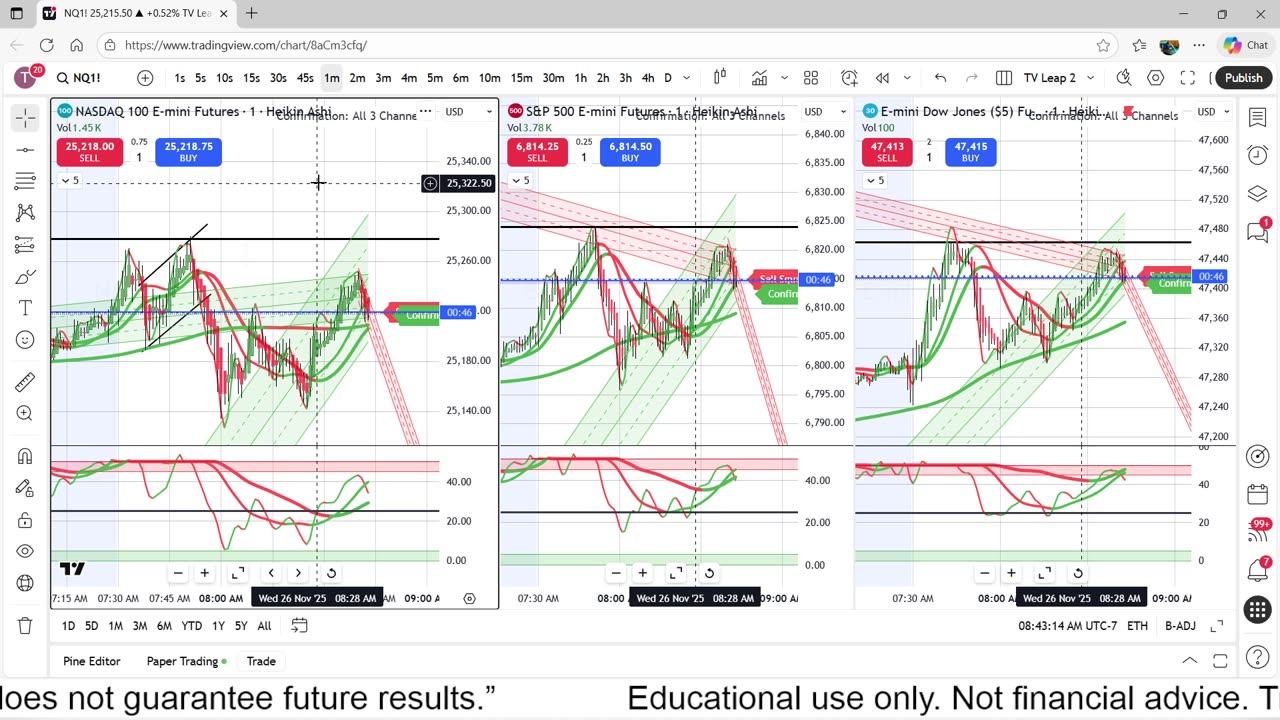Activate the zoom in tool

click(25, 413)
